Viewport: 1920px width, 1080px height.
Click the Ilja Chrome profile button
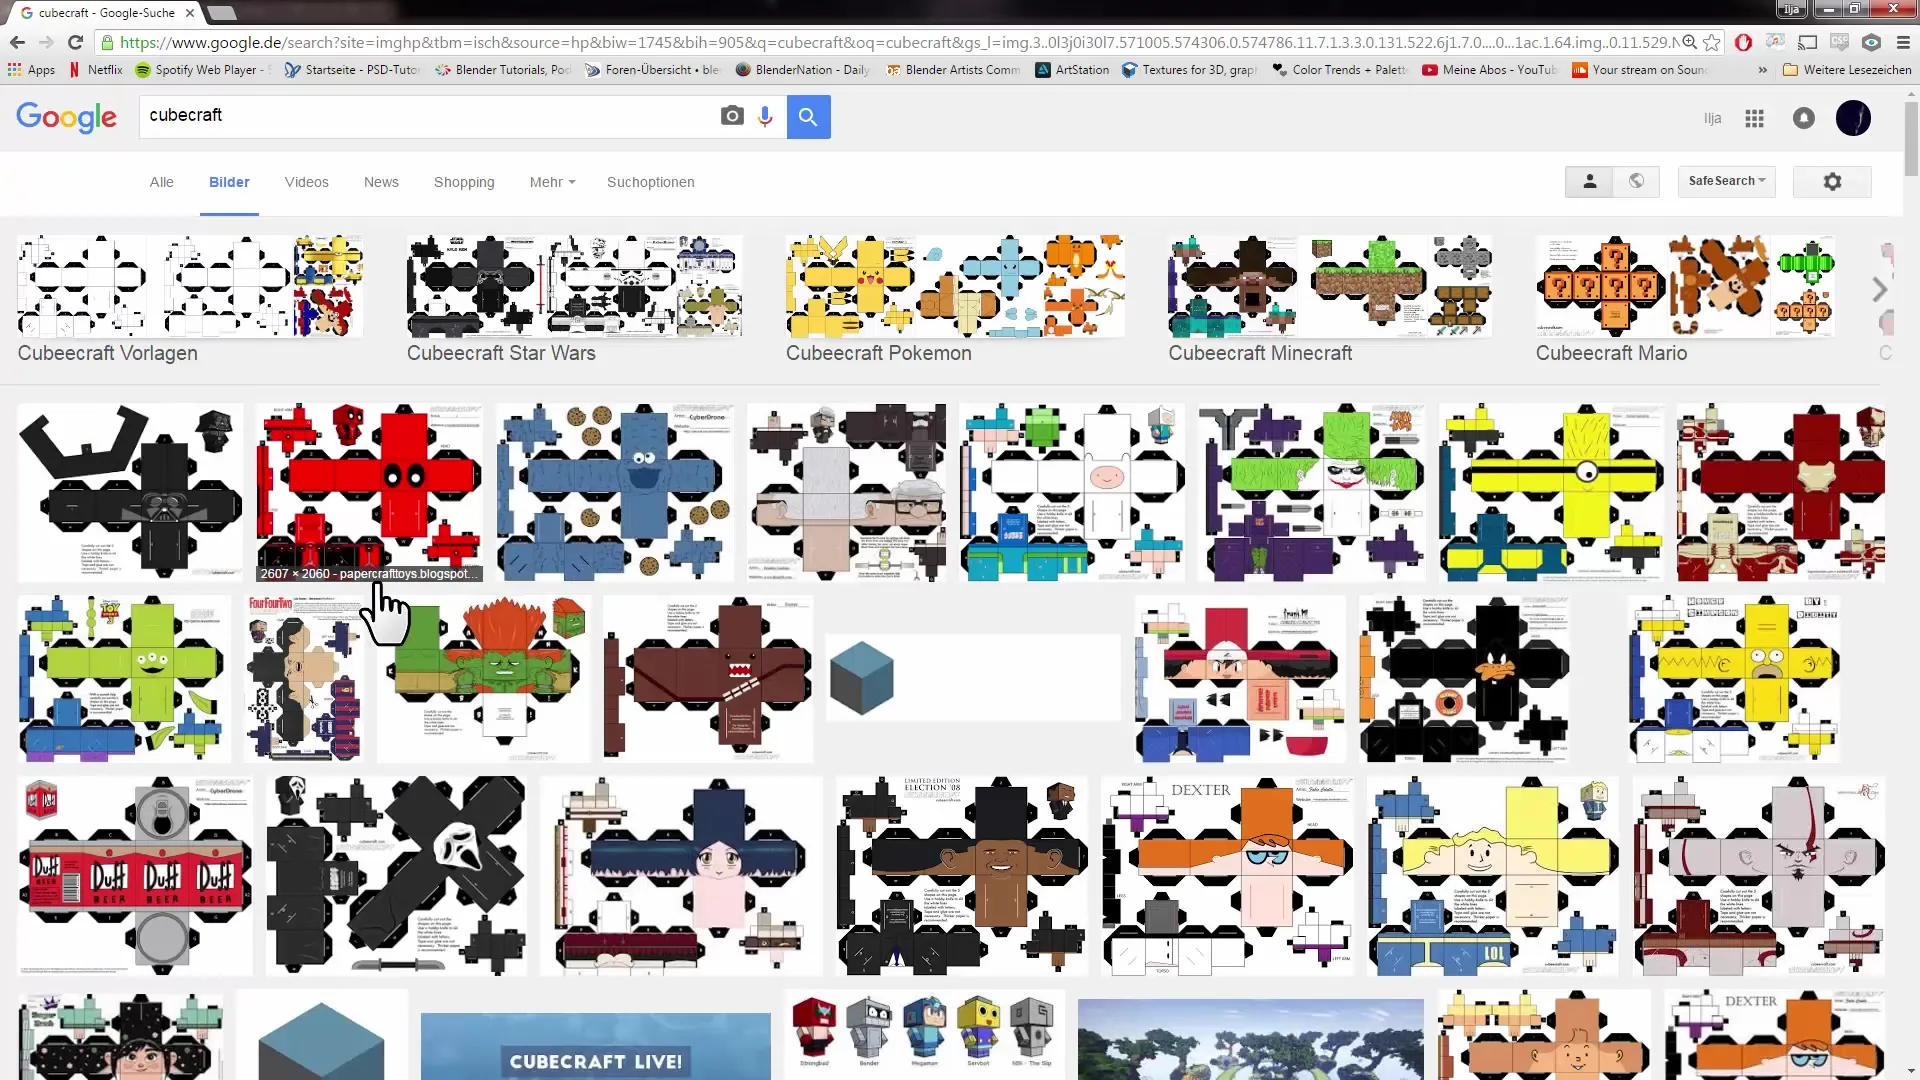coord(1791,9)
